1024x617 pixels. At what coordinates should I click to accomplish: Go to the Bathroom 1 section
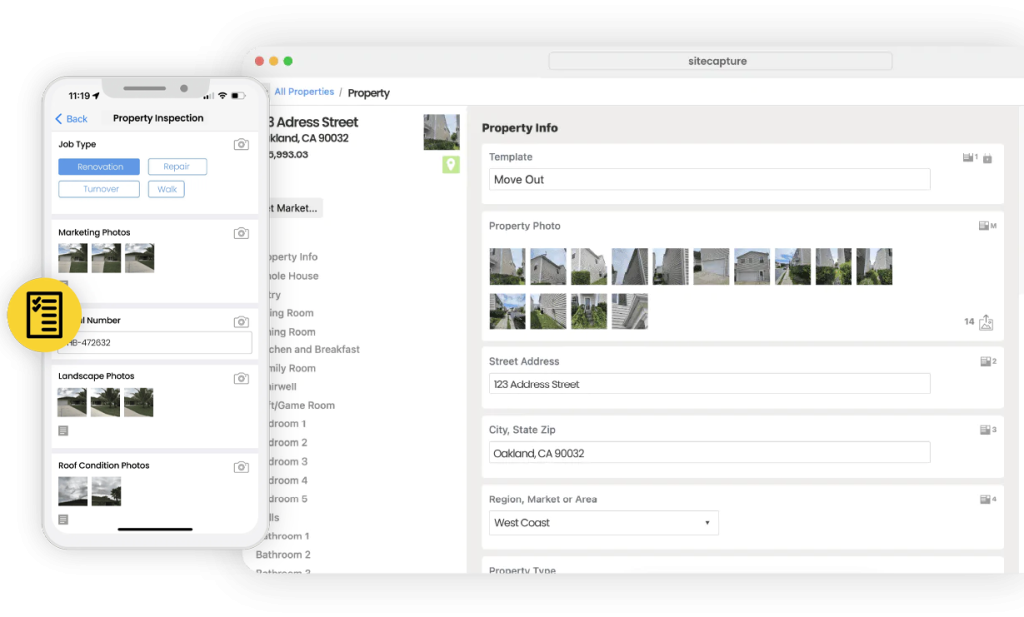coord(286,536)
